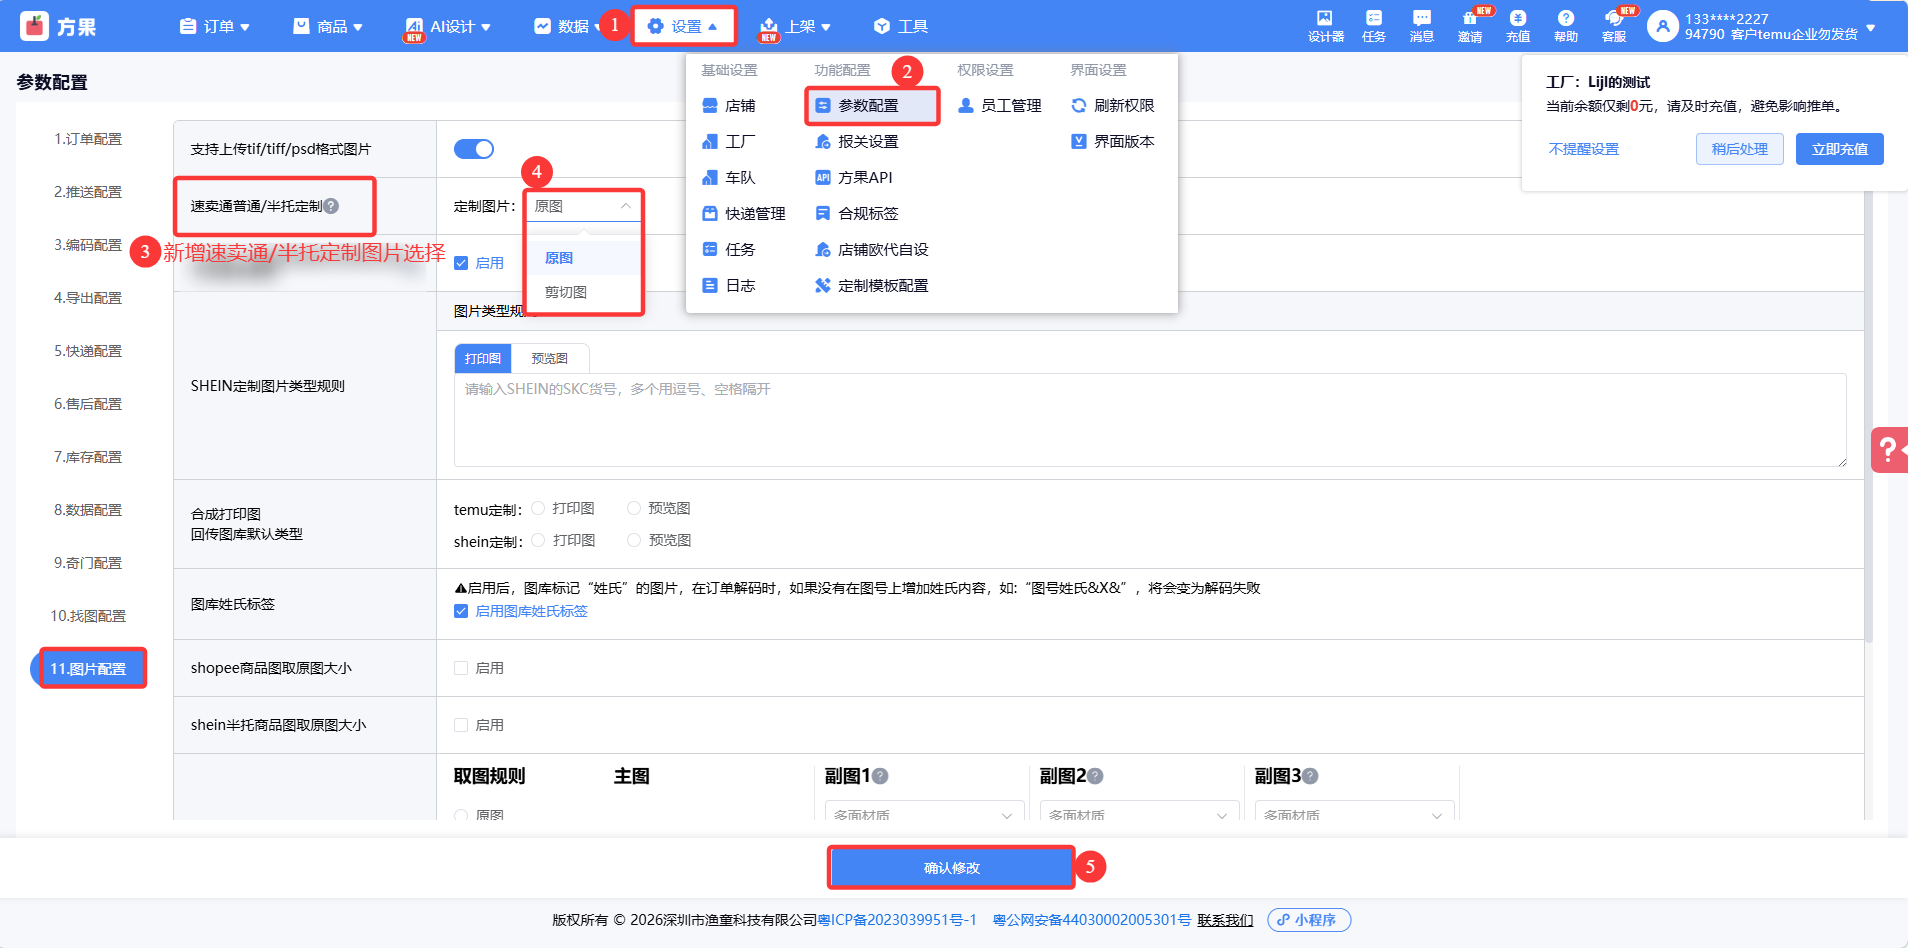The image size is (1908, 948).
Task: Choose 剪切图 from dropdown list
Action: 566,292
